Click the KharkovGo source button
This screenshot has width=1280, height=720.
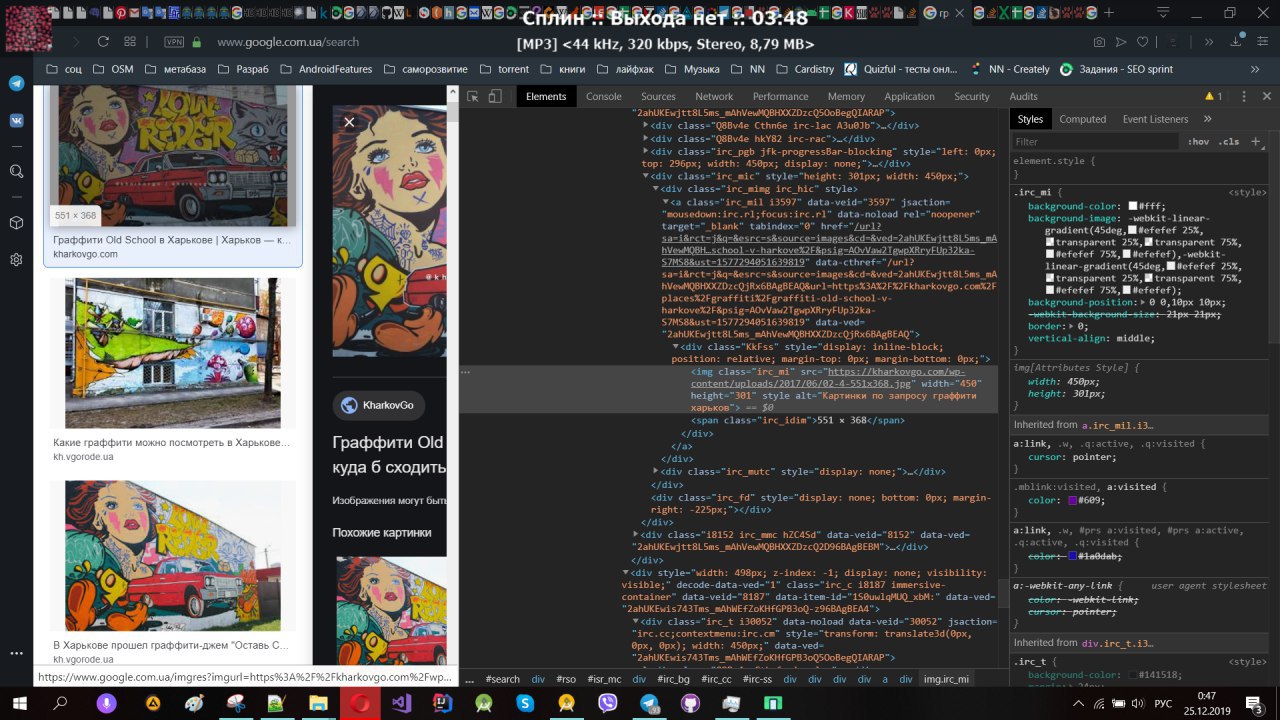378,405
